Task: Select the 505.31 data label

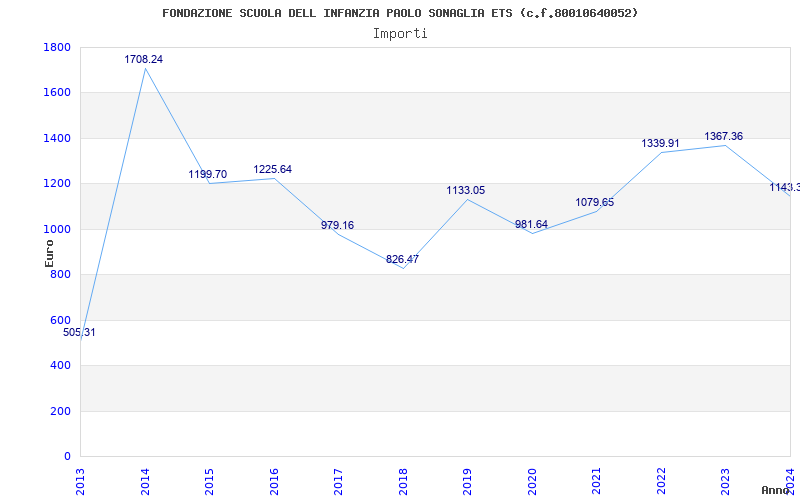Action: click(x=79, y=333)
